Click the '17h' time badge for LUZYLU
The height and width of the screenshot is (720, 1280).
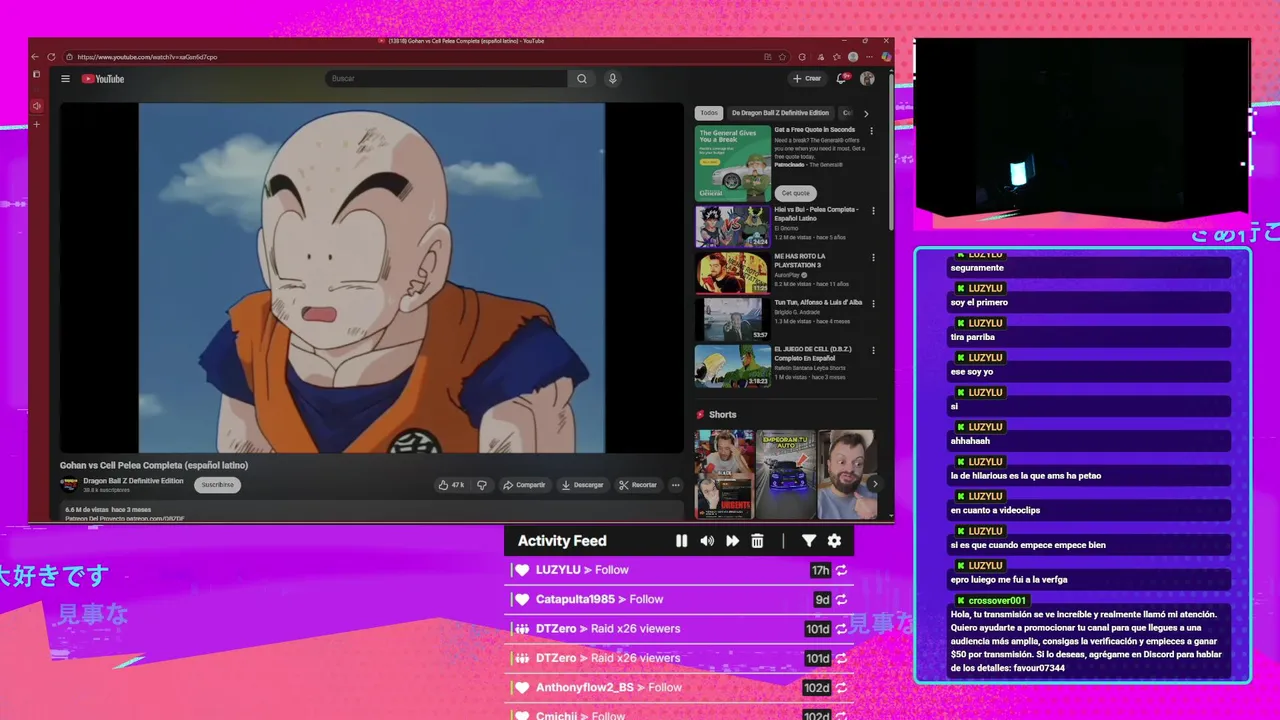(820, 570)
